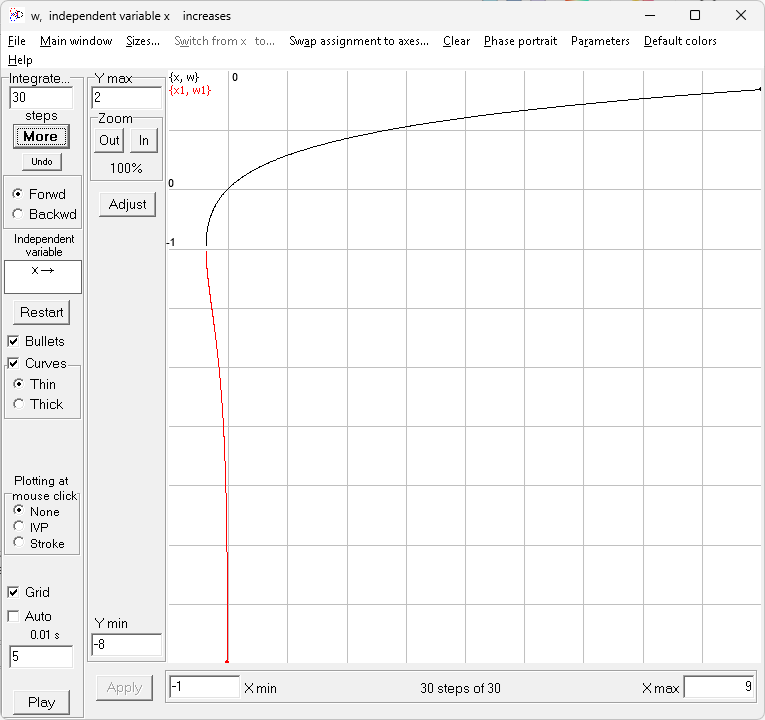Toggle the Bullets checkbox
Screen dimensions: 765x720
14,341
